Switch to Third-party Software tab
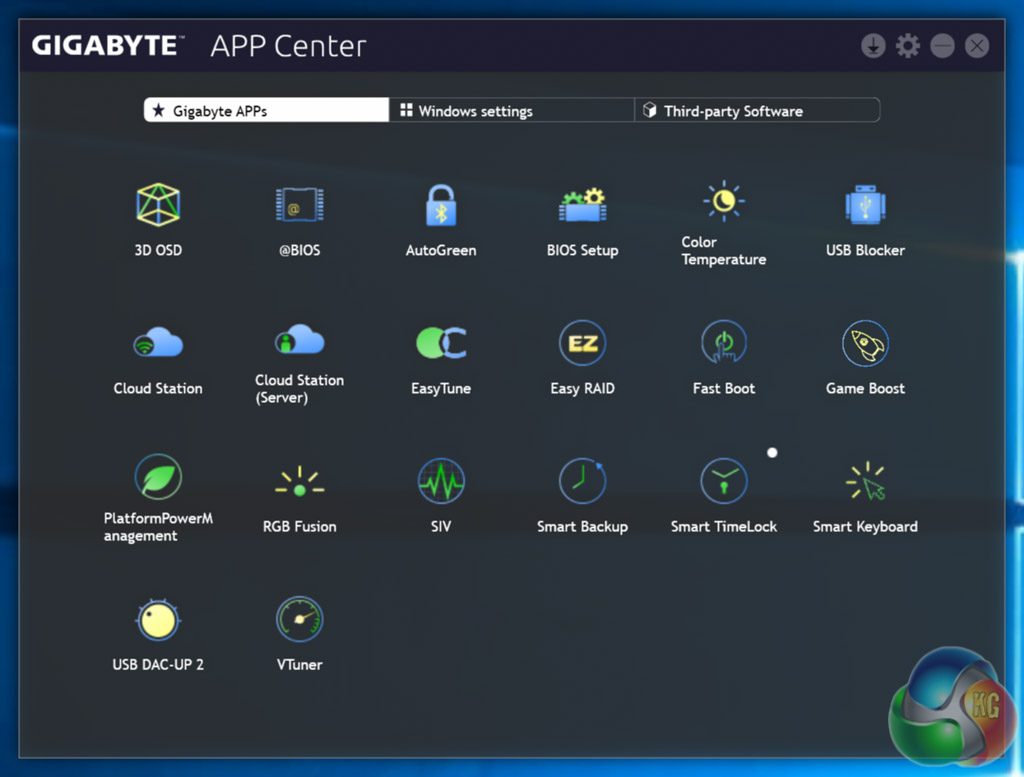1024x777 pixels. pyautogui.click(x=757, y=111)
